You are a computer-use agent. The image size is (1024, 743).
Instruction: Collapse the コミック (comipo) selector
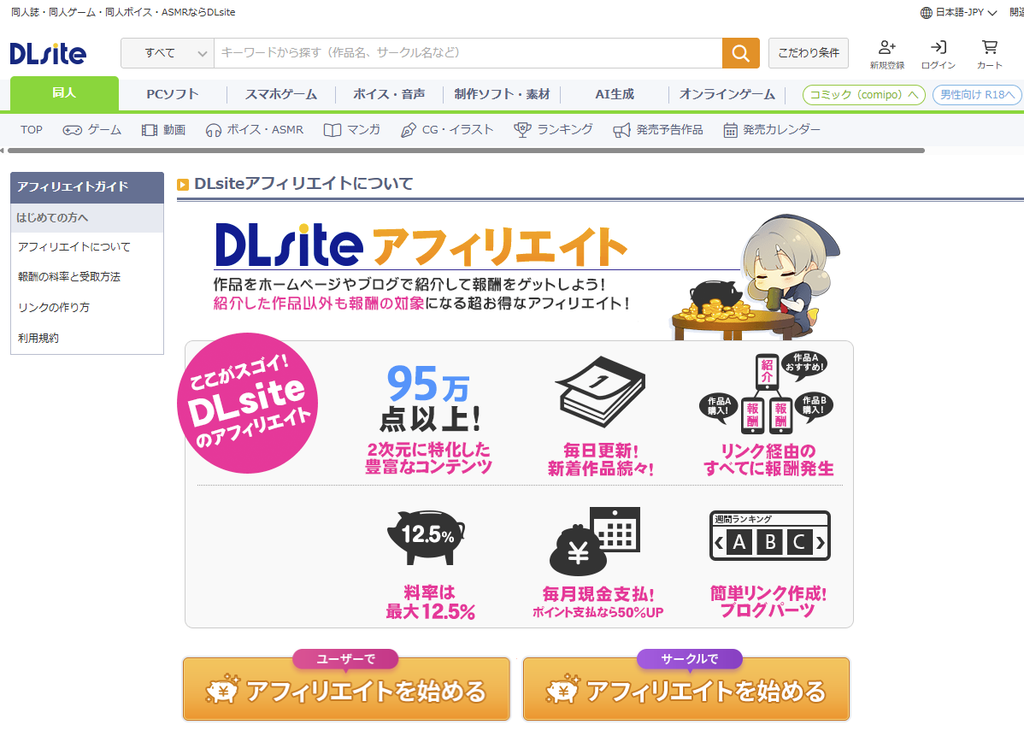863,95
